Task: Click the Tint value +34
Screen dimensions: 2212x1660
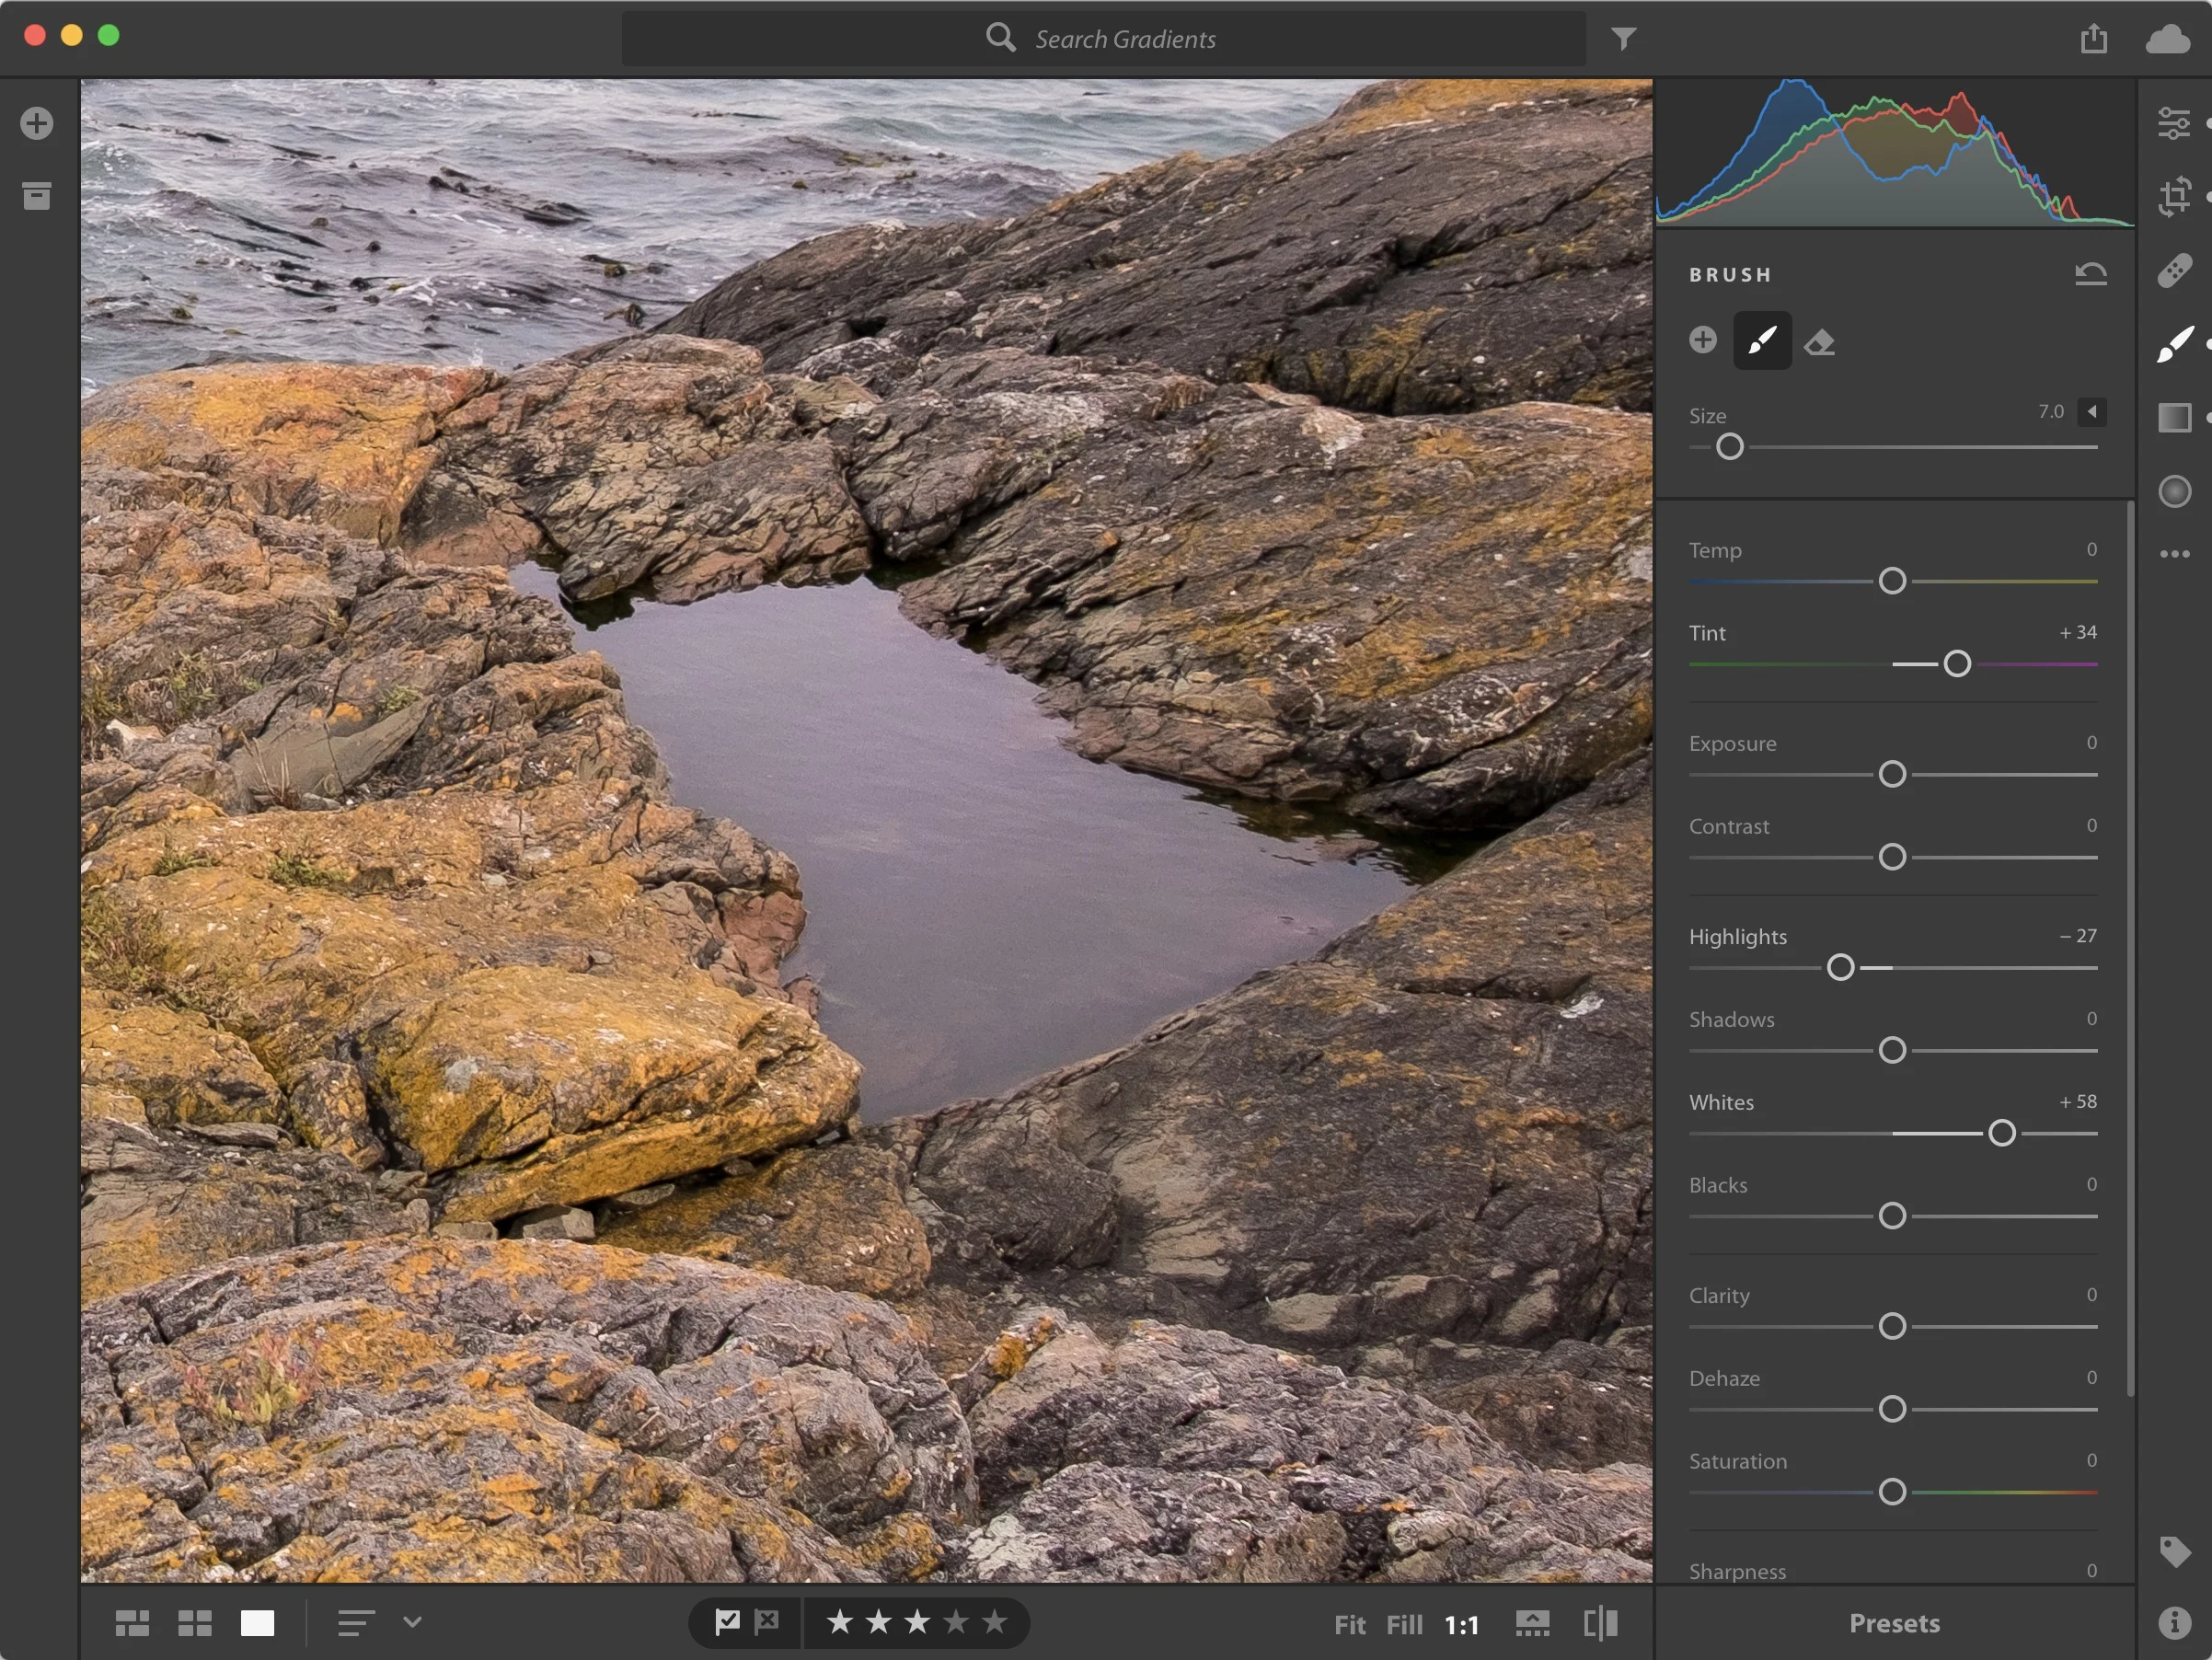Action: click(x=2078, y=632)
